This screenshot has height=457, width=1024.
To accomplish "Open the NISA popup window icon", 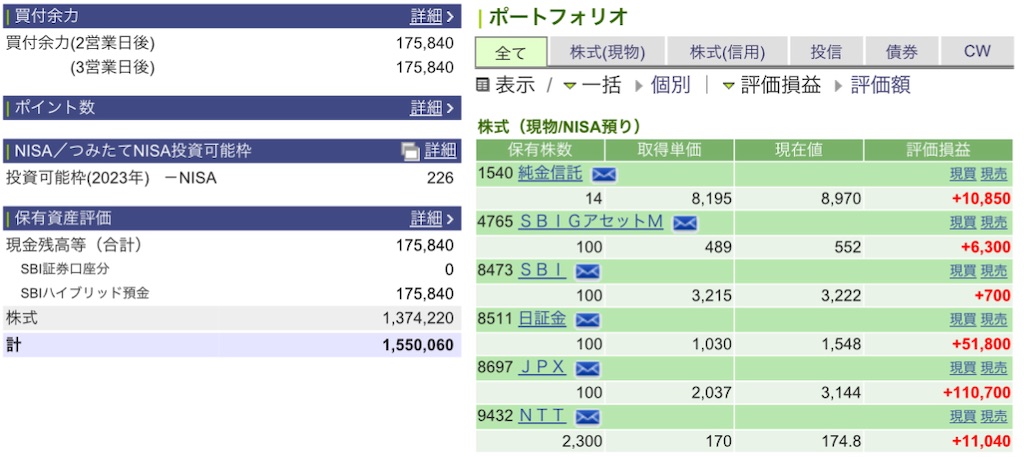I will [x=410, y=151].
